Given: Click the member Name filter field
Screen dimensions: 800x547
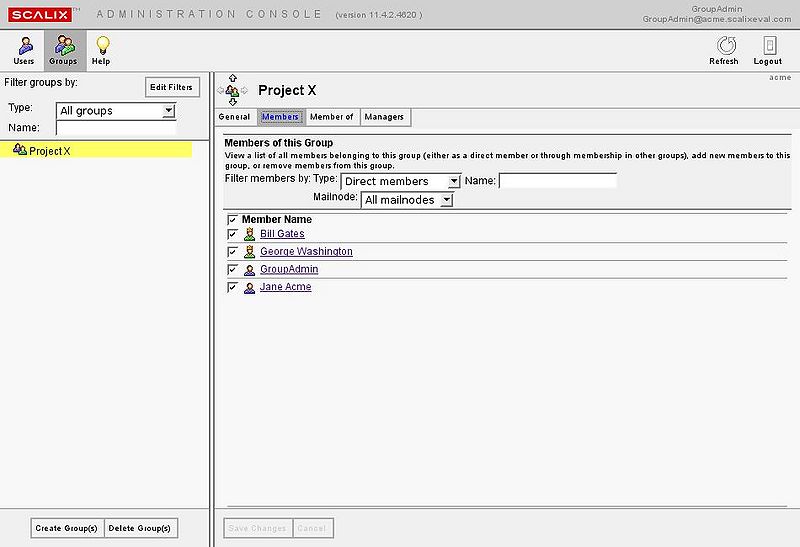Looking at the screenshot, I should (558, 181).
